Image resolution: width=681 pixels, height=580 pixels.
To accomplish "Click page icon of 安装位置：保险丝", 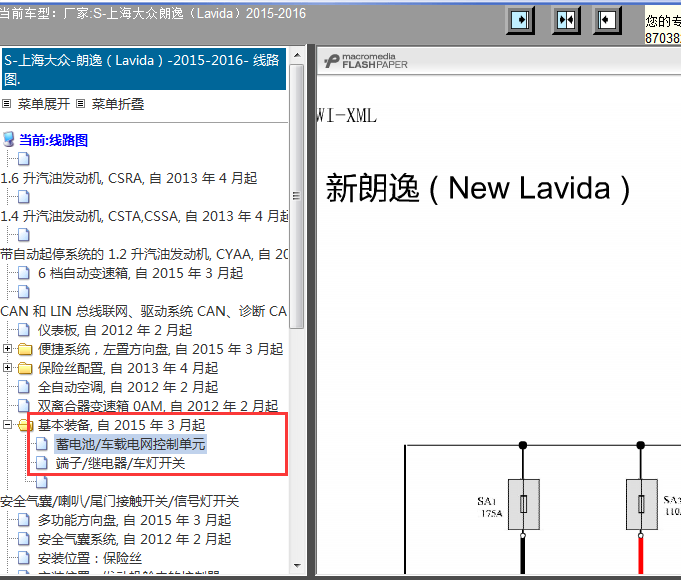I will pyautogui.click(x=23, y=558).
